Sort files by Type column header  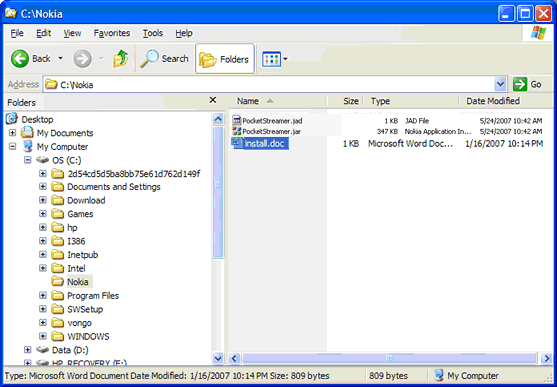pyautogui.click(x=410, y=101)
